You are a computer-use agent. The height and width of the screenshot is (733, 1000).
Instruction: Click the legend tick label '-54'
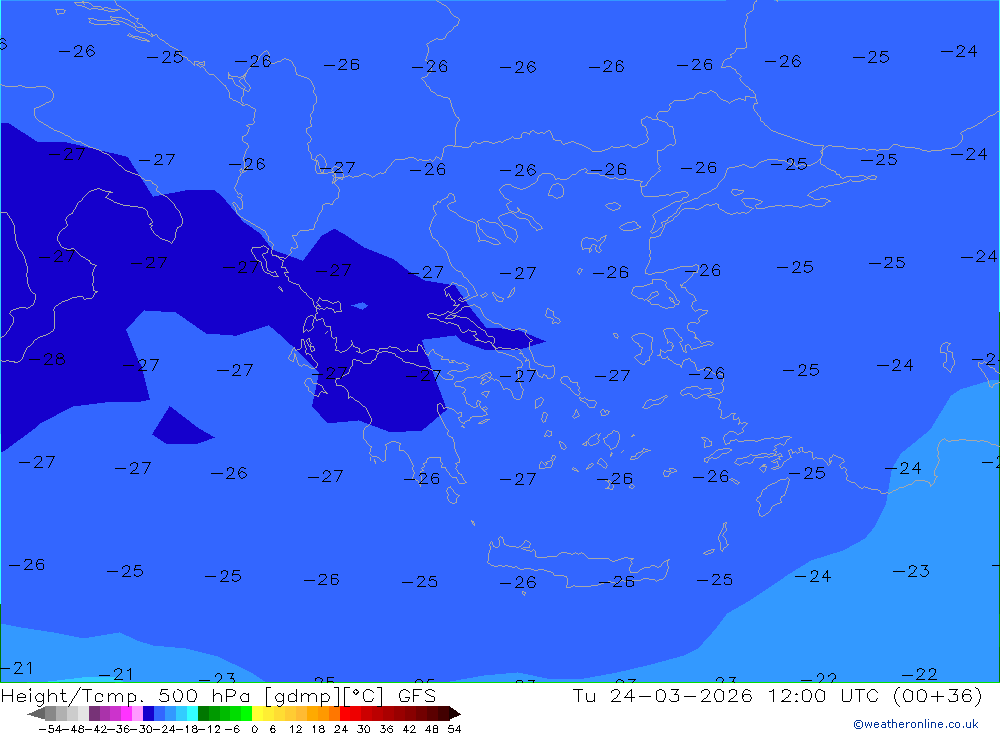click(50, 729)
